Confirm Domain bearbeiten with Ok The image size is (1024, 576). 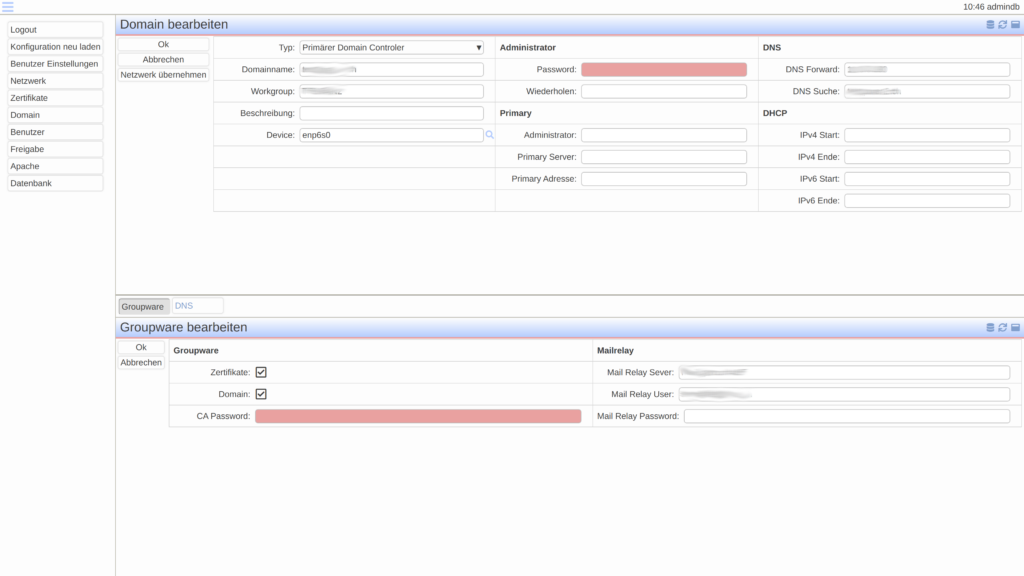[163, 44]
